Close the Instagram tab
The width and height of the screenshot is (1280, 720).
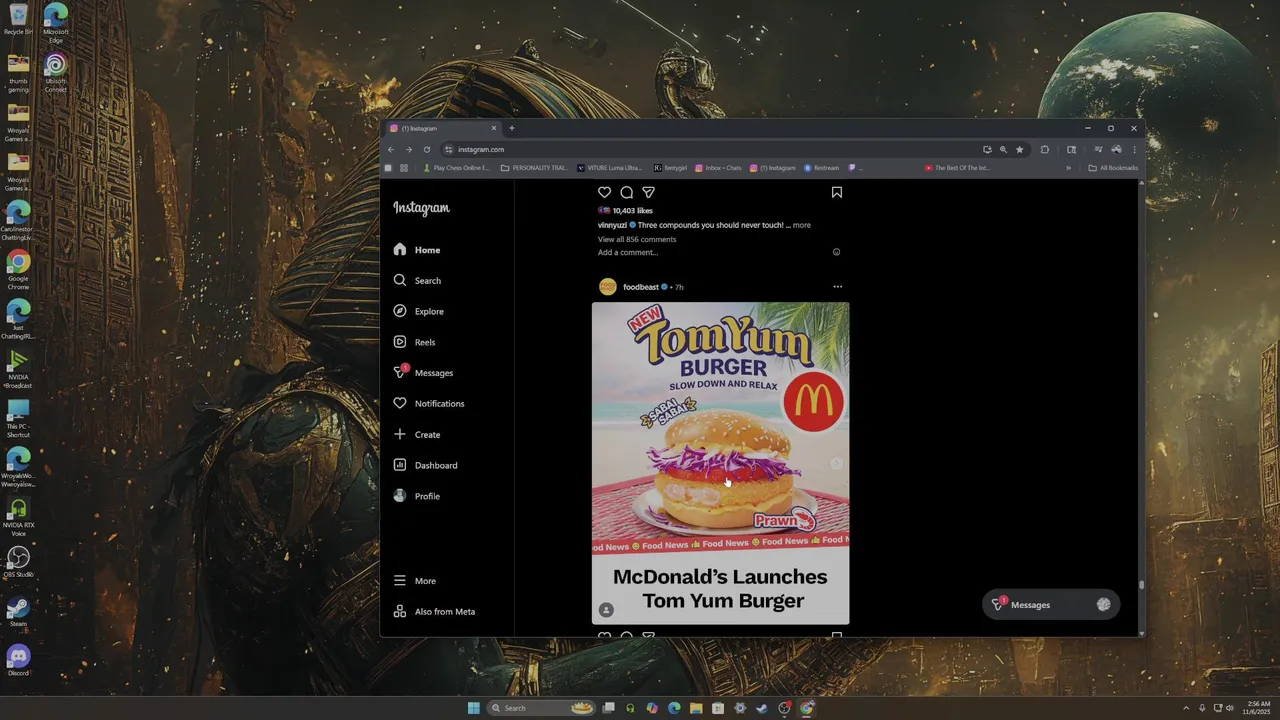tap(493, 128)
